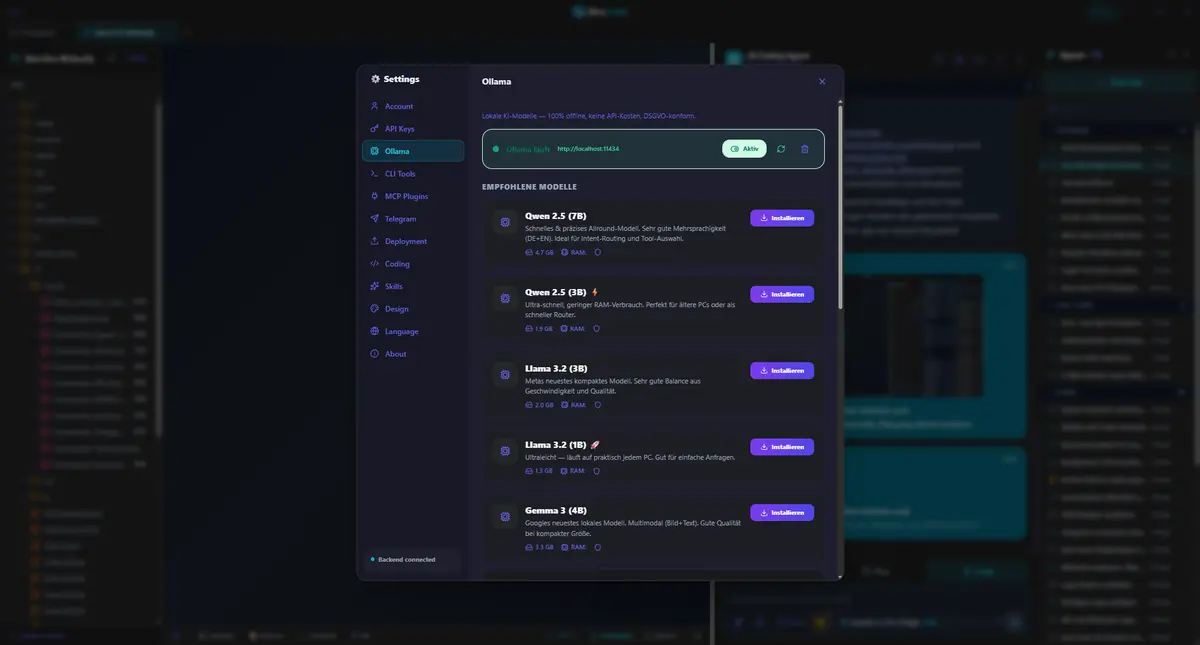Install the Qwen 2.5 (7B) model
Screen dimensions: 1200x645
[x=782, y=218]
